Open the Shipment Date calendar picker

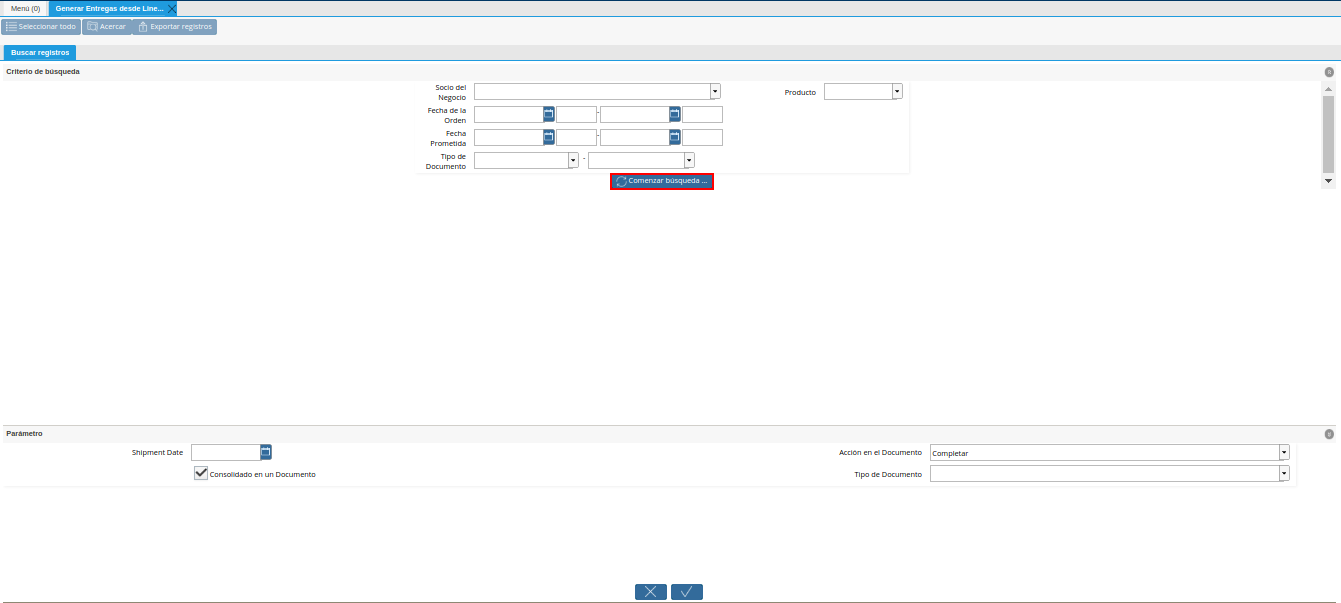coord(266,452)
